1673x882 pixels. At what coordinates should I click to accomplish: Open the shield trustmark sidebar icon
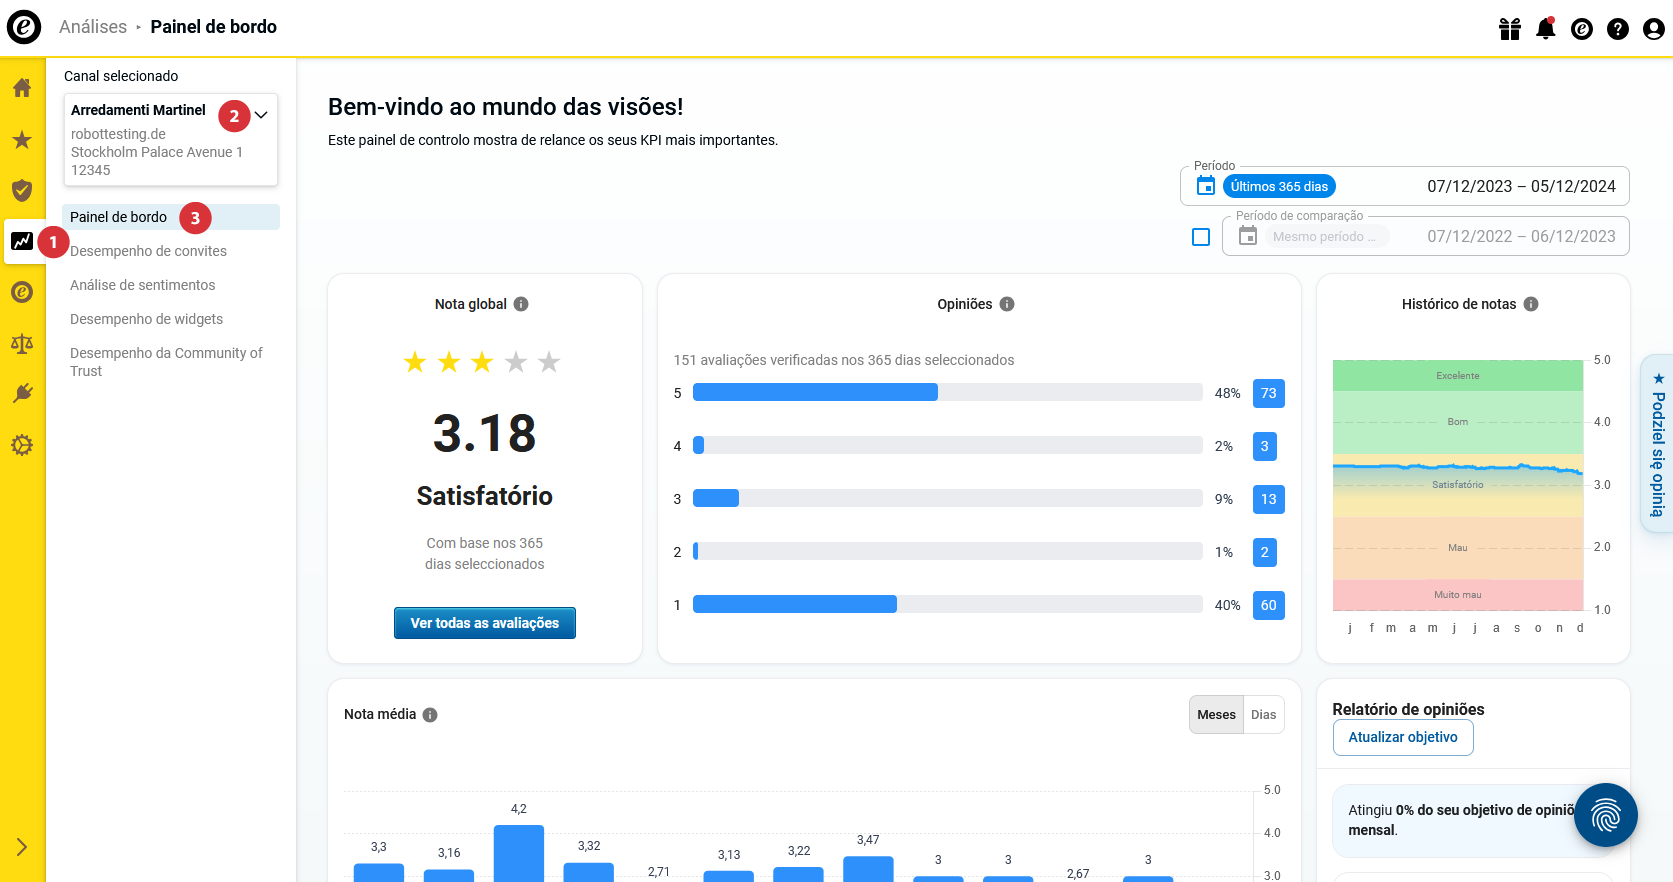22,190
